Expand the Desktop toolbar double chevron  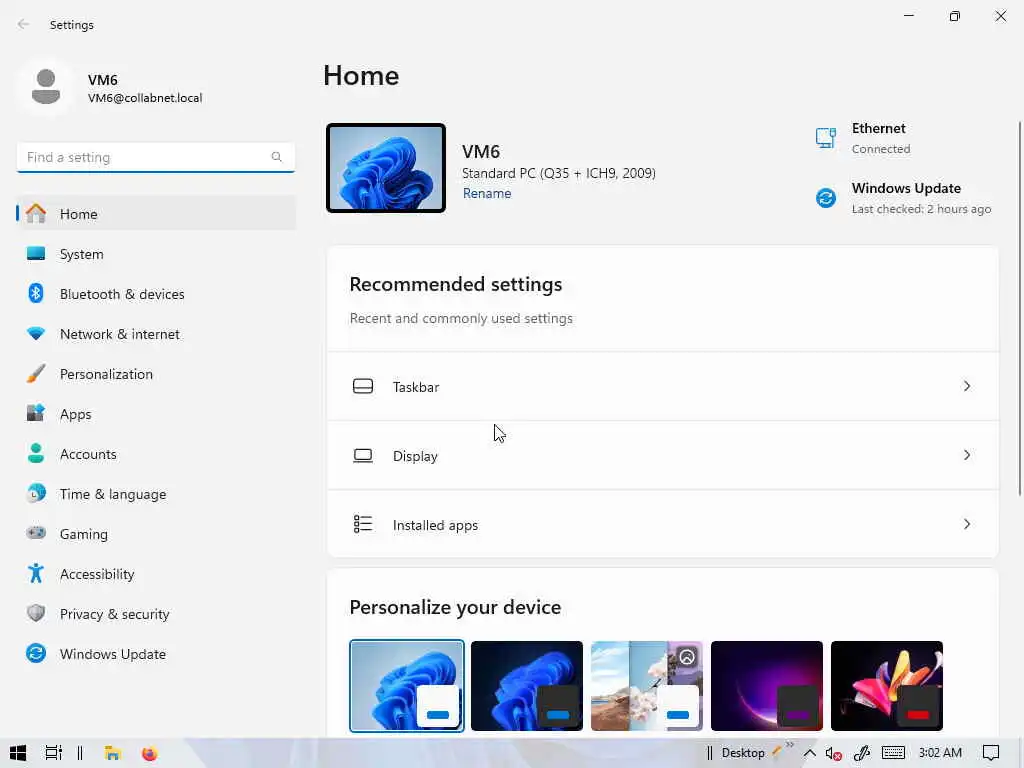click(790, 744)
